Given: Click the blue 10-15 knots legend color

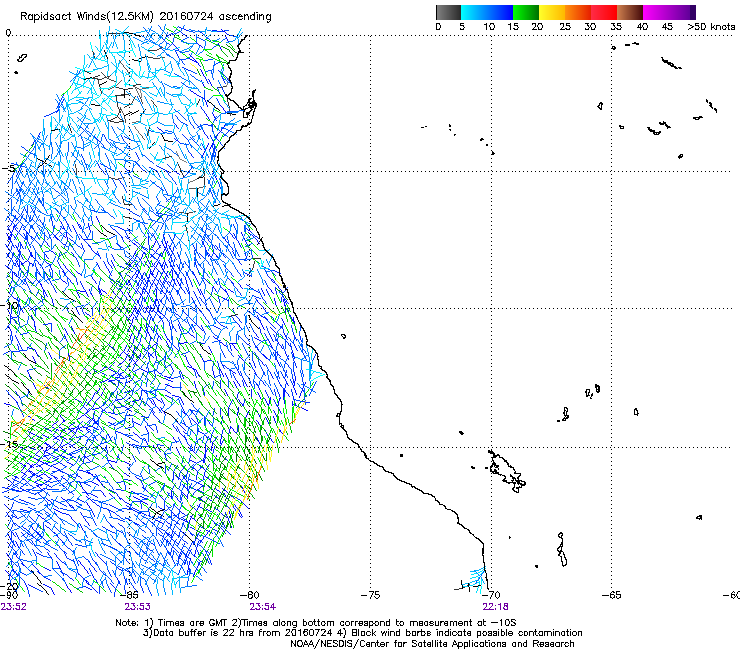Looking at the screenshot, I should tap(500, 12).
